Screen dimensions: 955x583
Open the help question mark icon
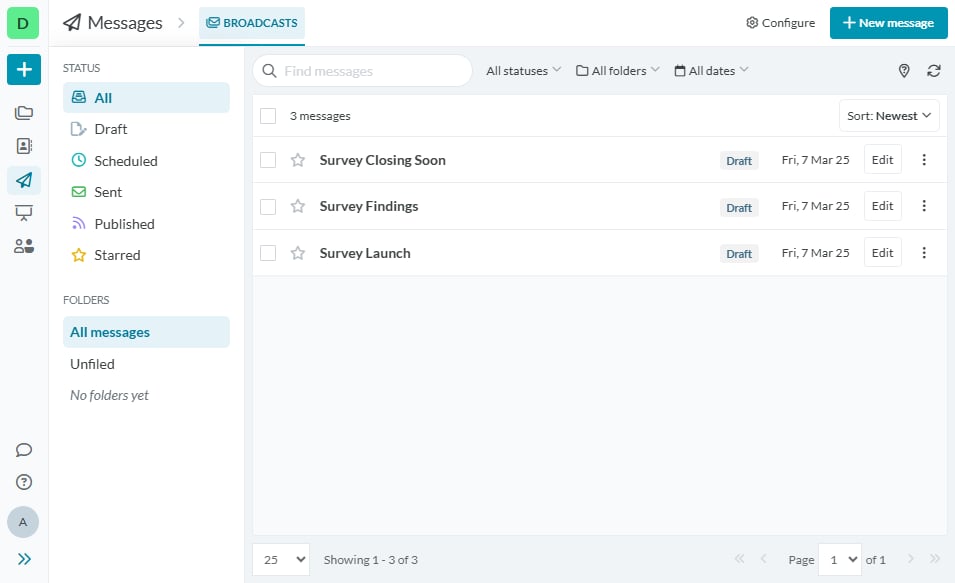[24, 482]
